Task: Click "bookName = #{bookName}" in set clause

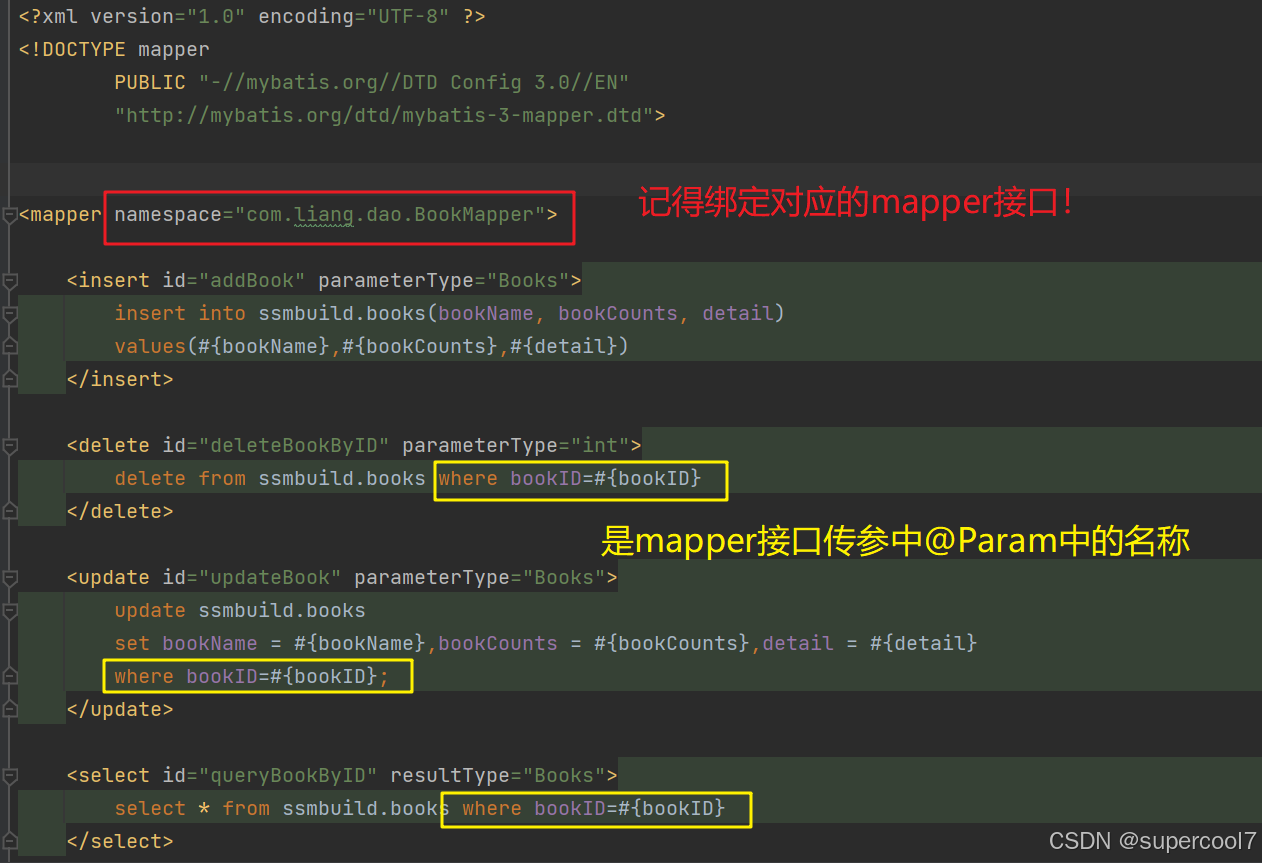Action: [296, 643]
